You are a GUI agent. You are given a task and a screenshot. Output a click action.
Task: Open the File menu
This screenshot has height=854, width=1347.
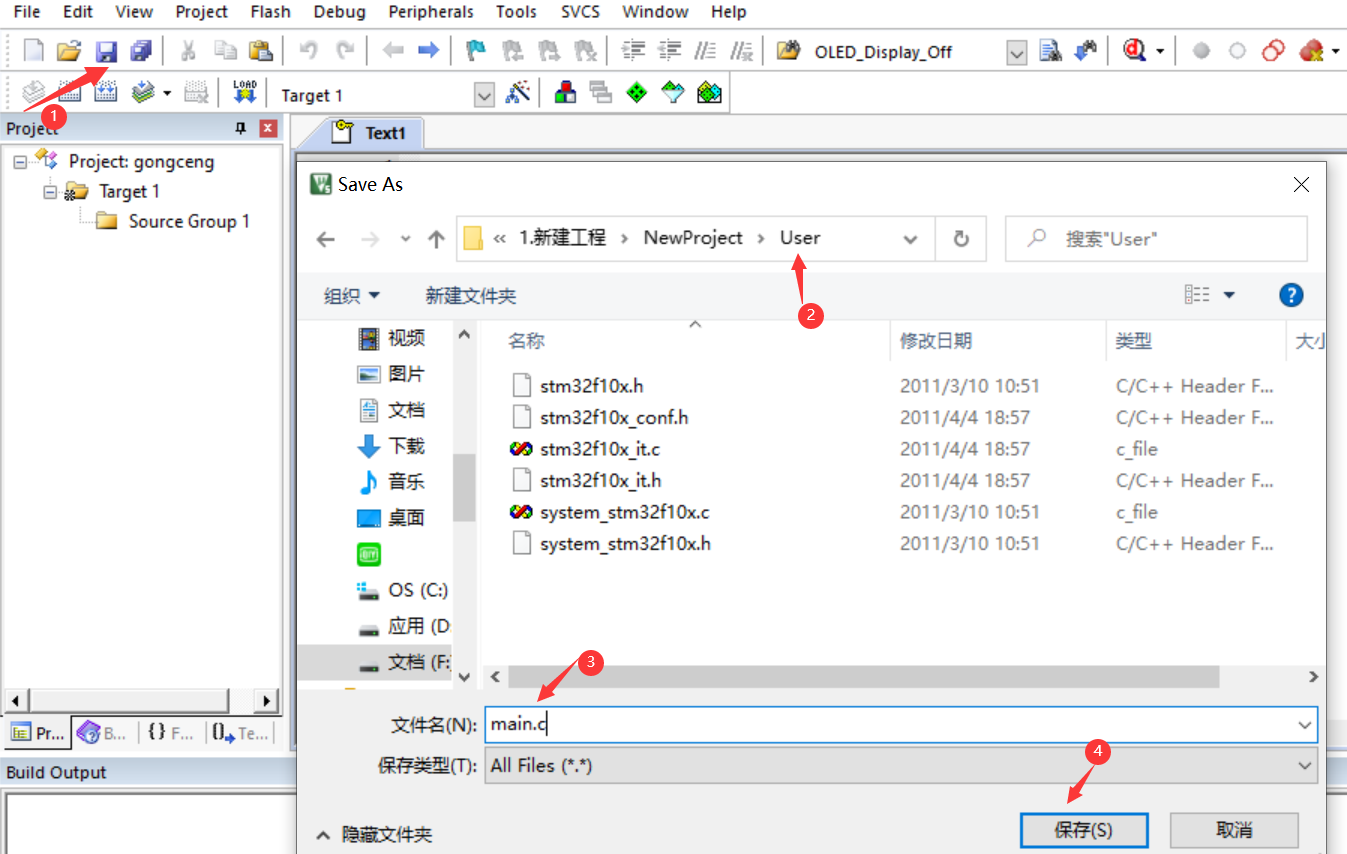27,12
